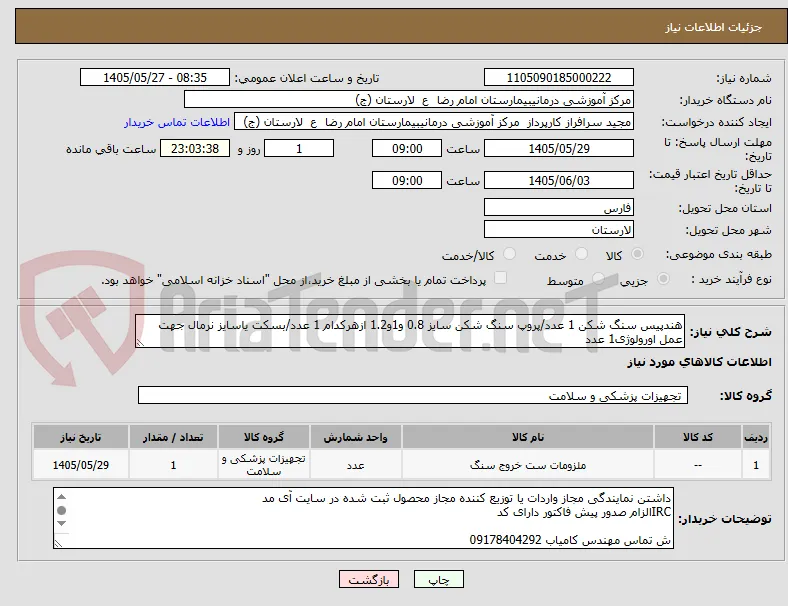
Task: Click the buyer notes text area
Action: click(x=363, y=518)
